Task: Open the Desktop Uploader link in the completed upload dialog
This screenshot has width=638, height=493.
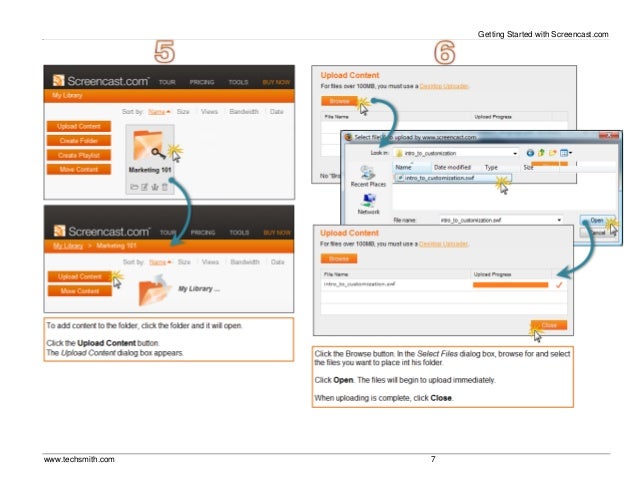Action: click(444, 244)
